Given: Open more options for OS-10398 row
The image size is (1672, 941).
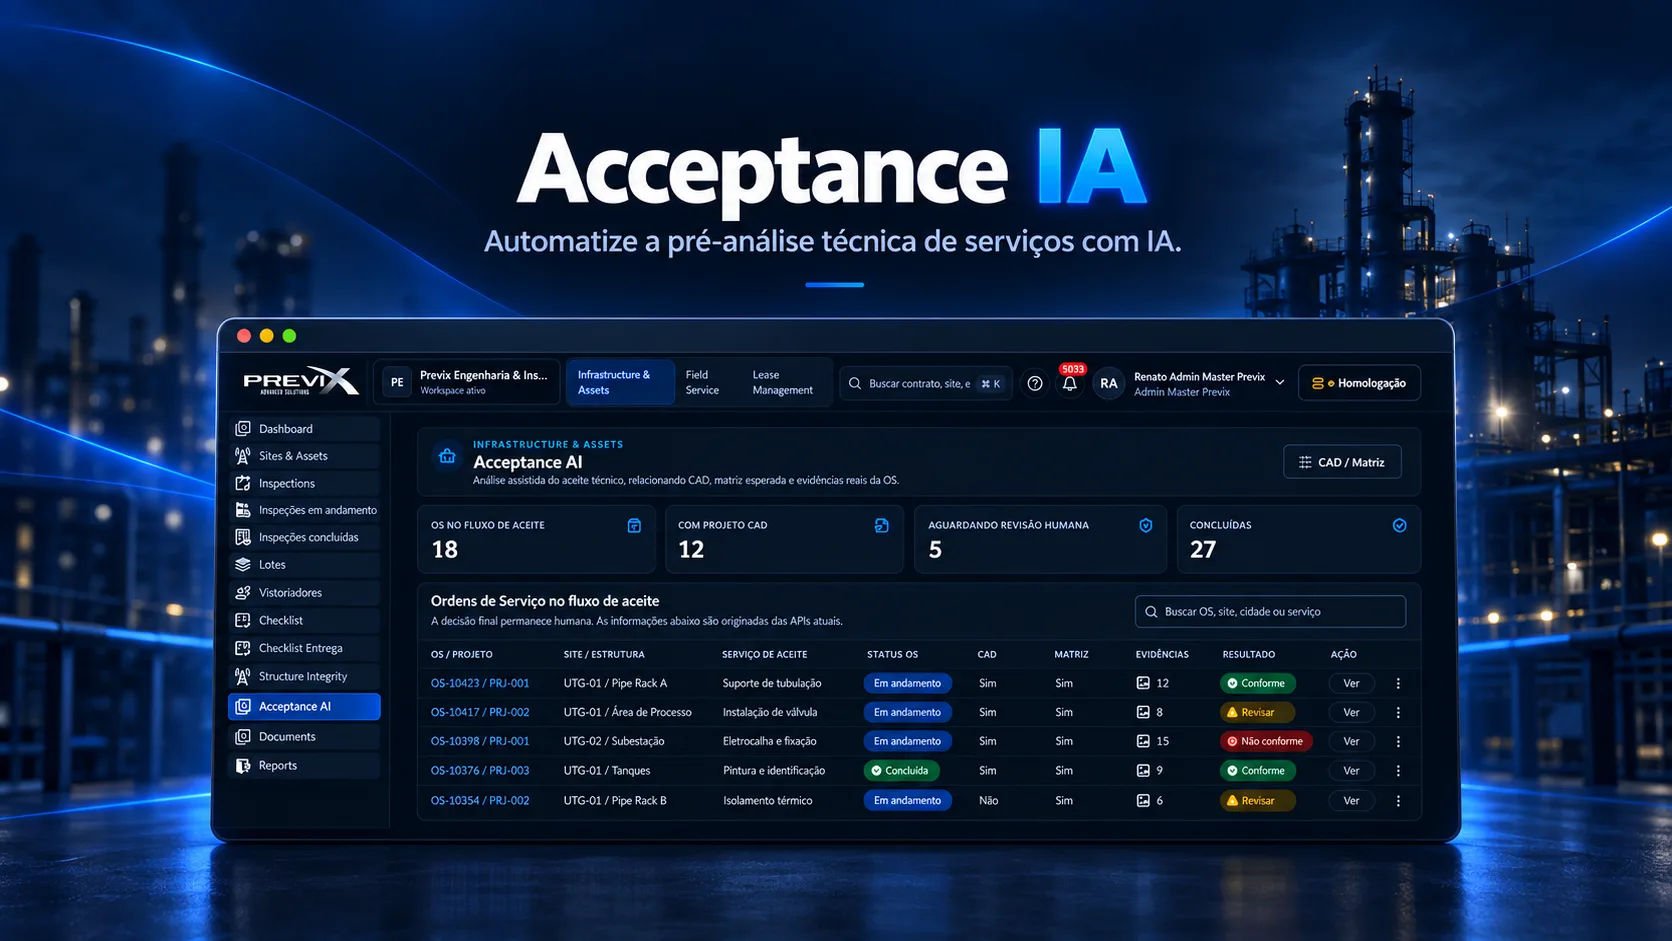Looking at the screenshot, I should tap(1398, 742).
